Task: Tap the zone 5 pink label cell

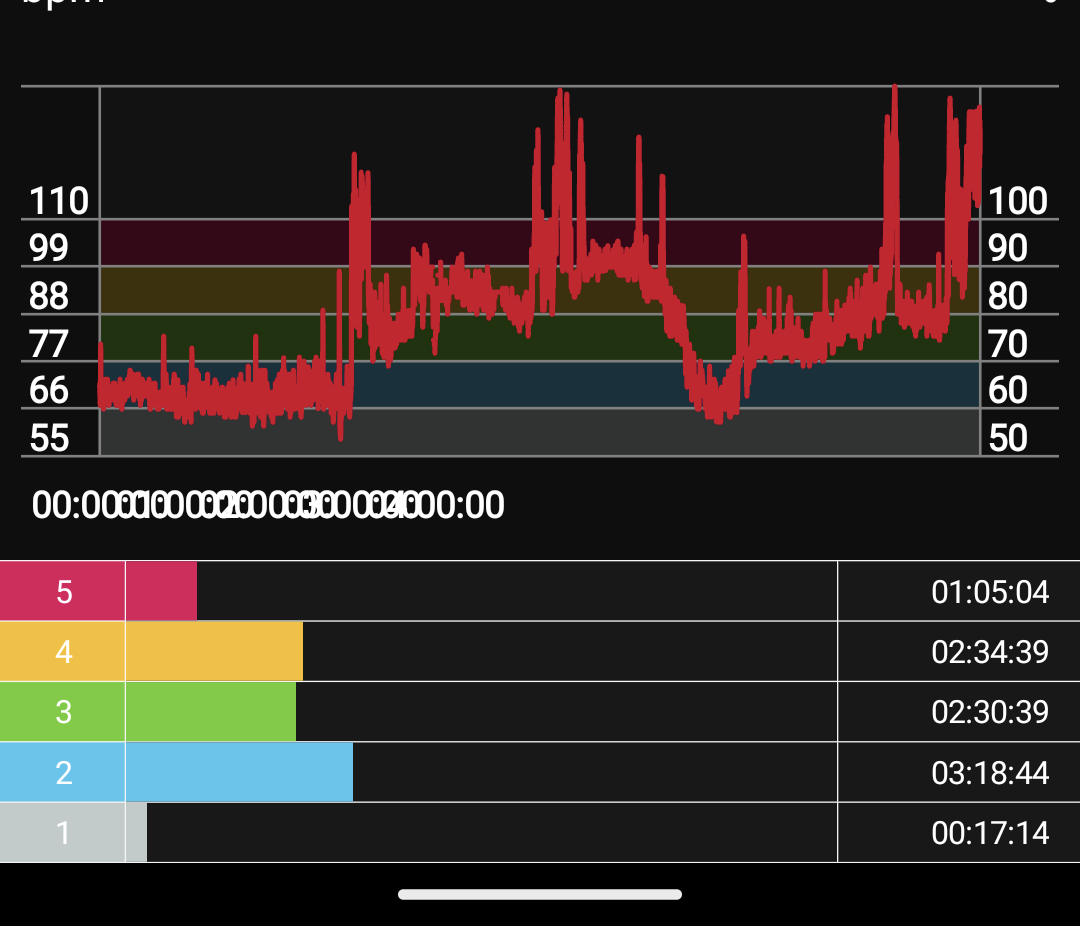Action: [x=62, y=591]
